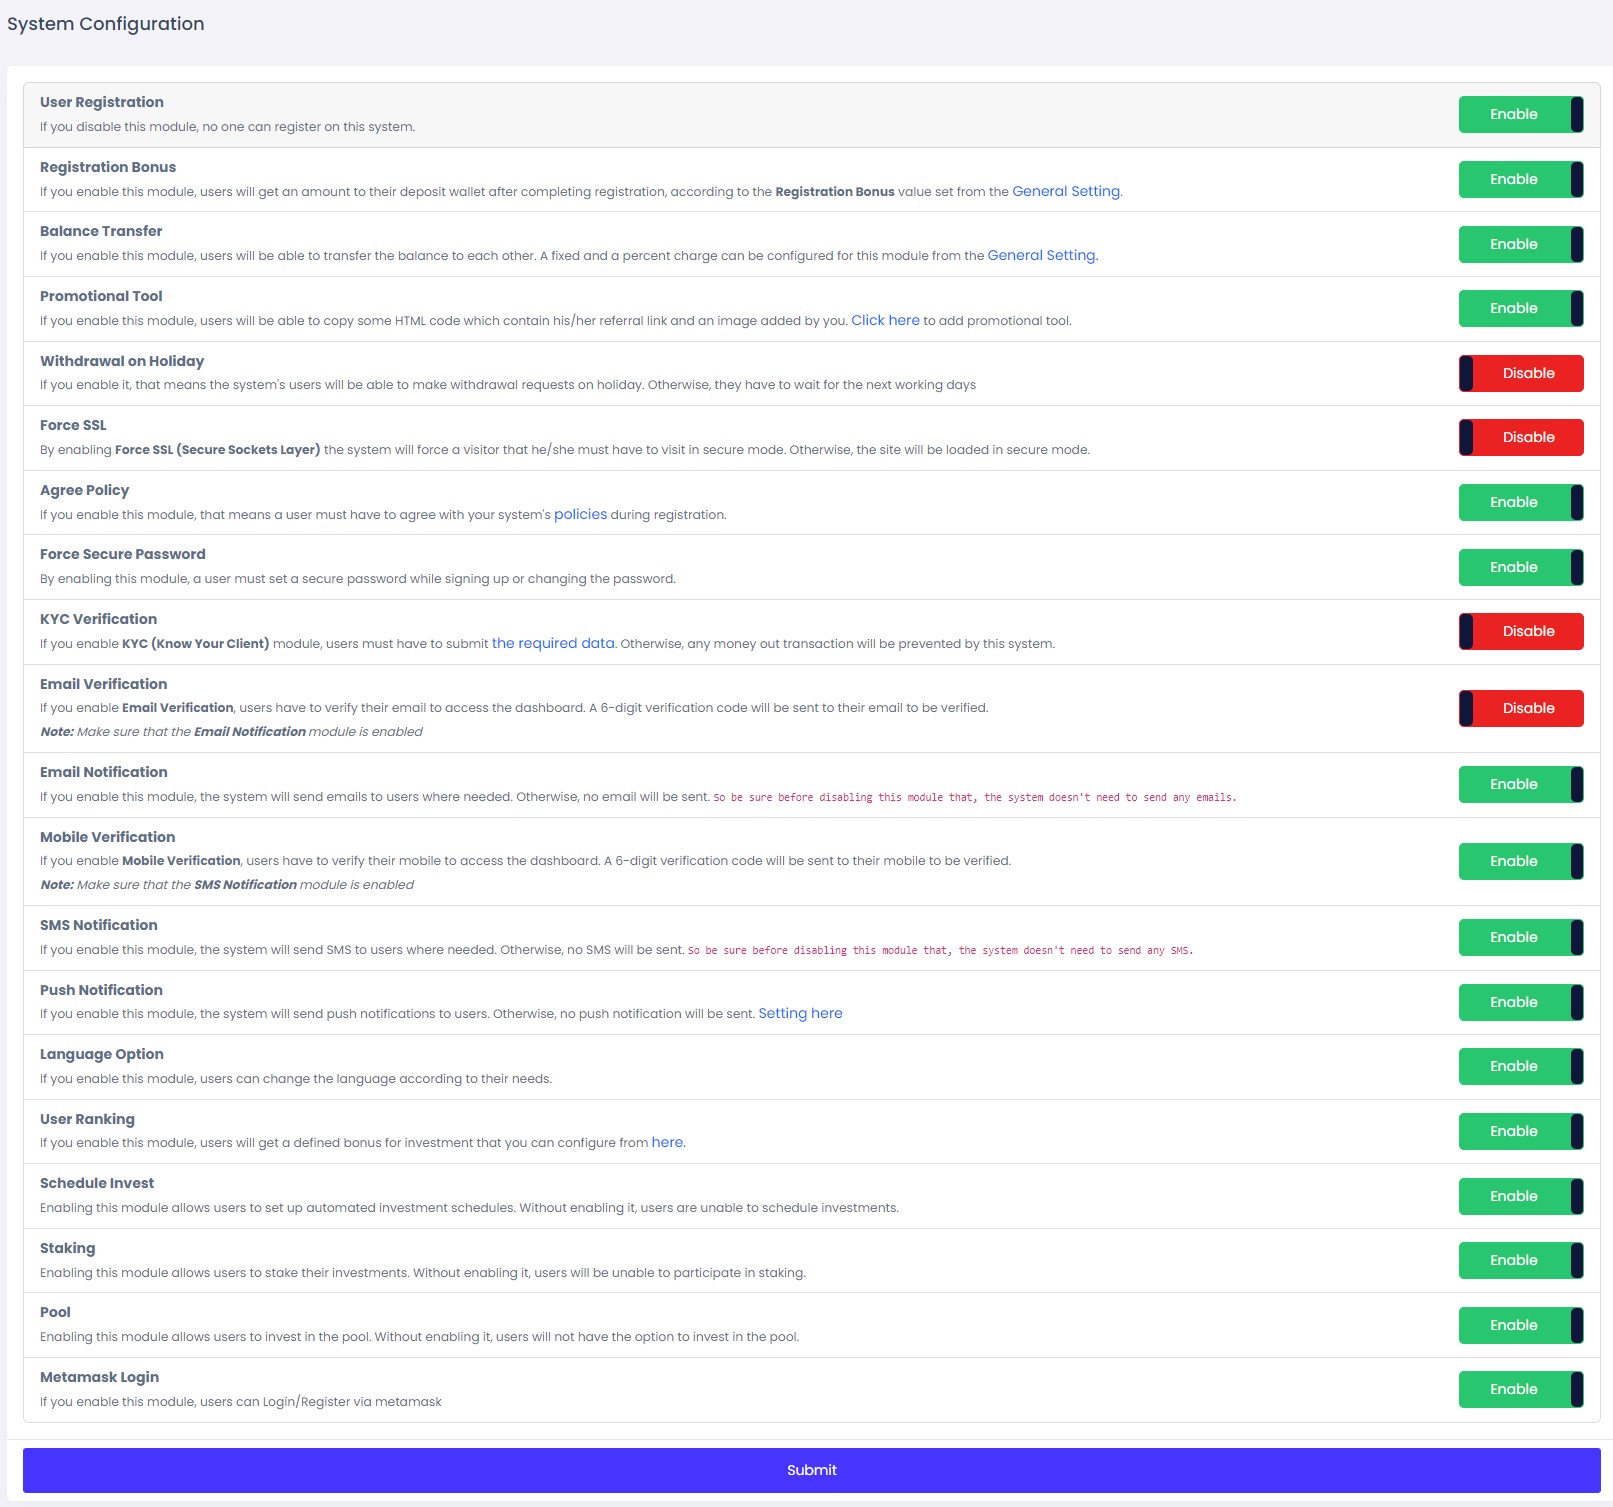The height and width of the screenshot is (1507, 1613).
Task: Click the 'here' link in User Ranking
Action: 667,1143
